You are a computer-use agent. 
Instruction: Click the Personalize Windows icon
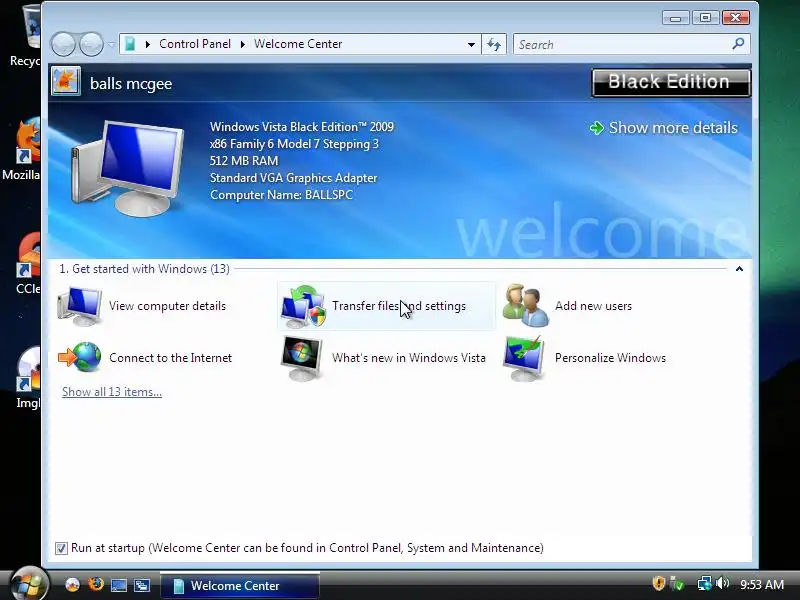524,358
